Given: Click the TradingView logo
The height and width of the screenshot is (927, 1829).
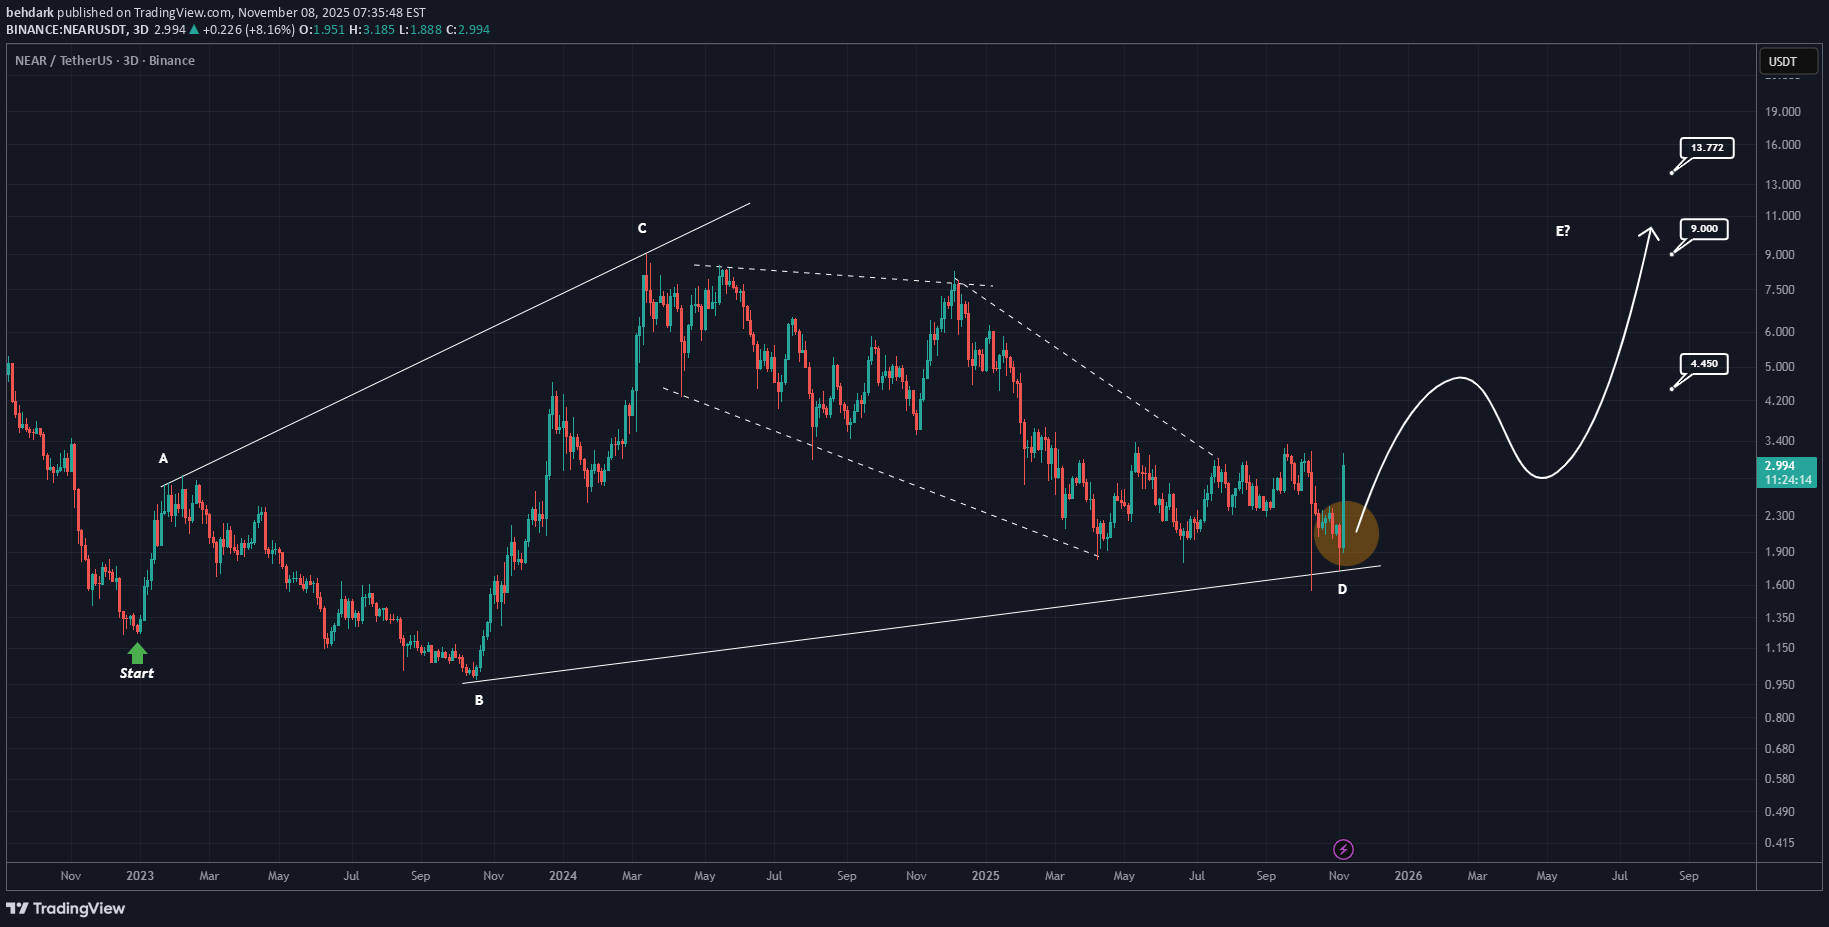Looking at the screenshot, I should 66,908.
